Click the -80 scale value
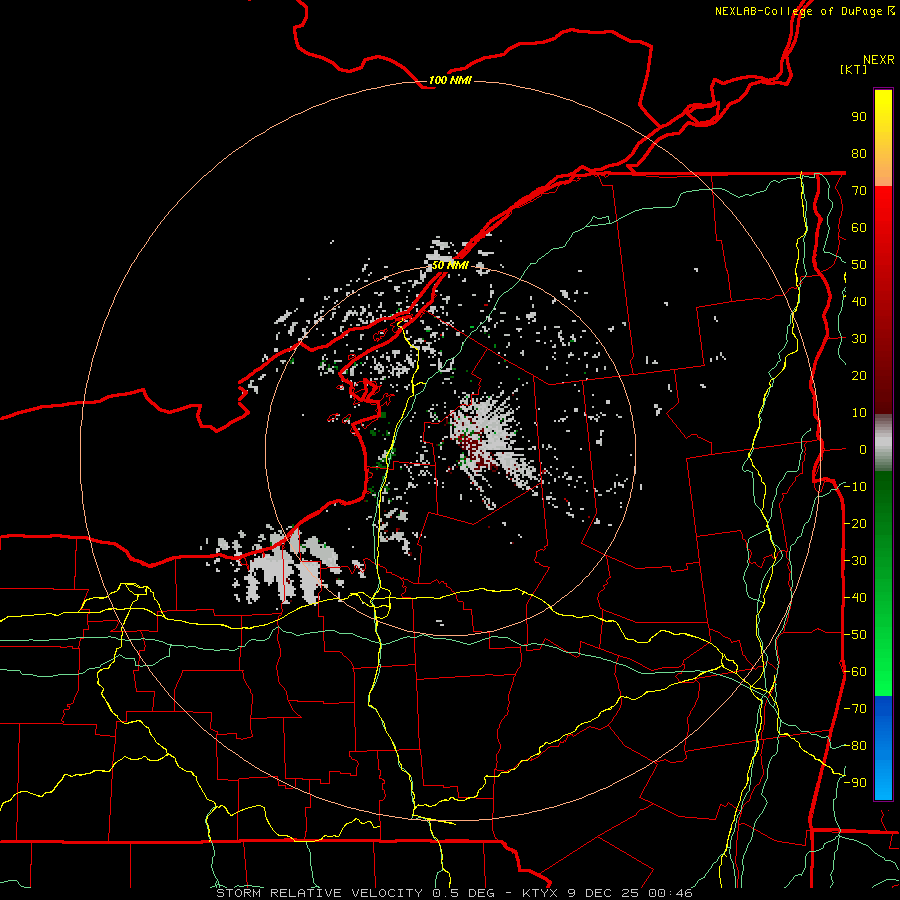The image size is (900, 900). (855, 746)
